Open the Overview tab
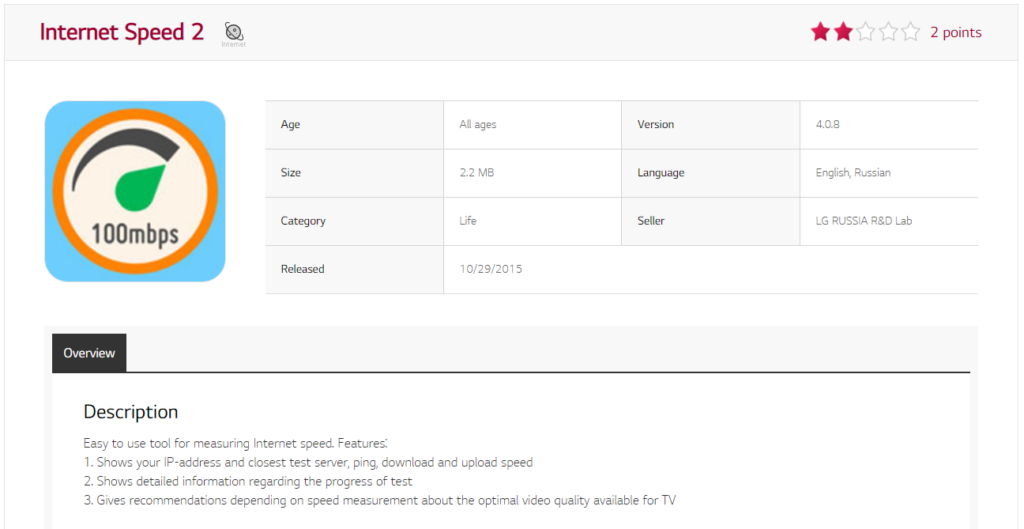 (x=89, y=353)
